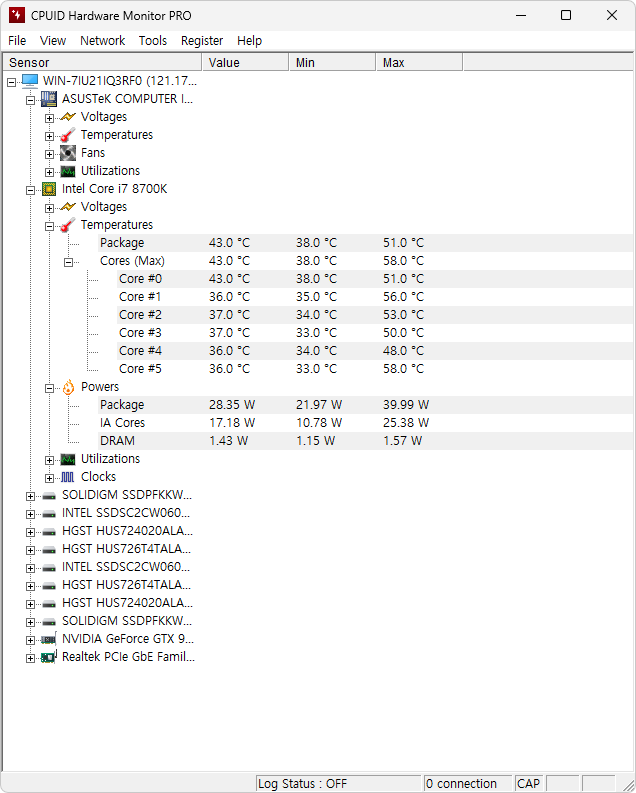Click the Max column header
Image resolution: width=636 pixels, height=793 pixels.
(x=419, y=62)
